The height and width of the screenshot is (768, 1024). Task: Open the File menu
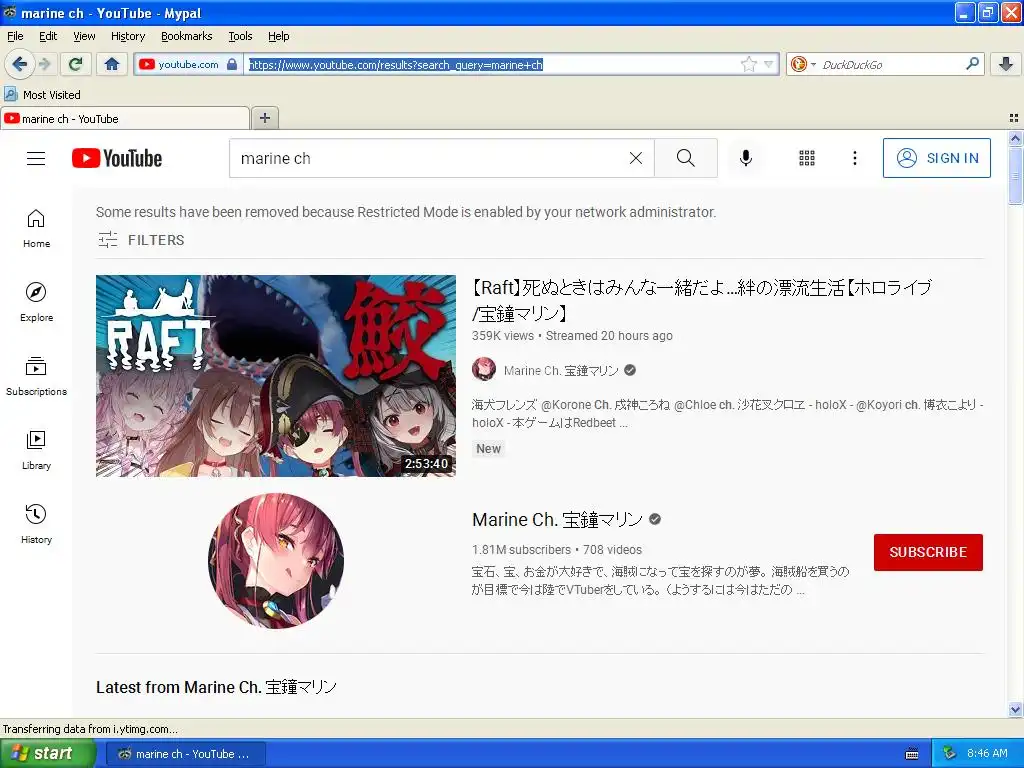pos(15,36)
